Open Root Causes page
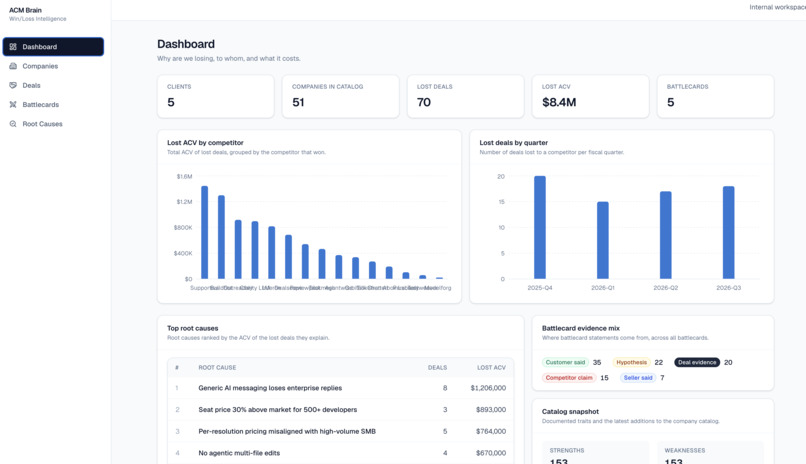The width and height of the screenshot is (806, 464). tap(53, 124)
